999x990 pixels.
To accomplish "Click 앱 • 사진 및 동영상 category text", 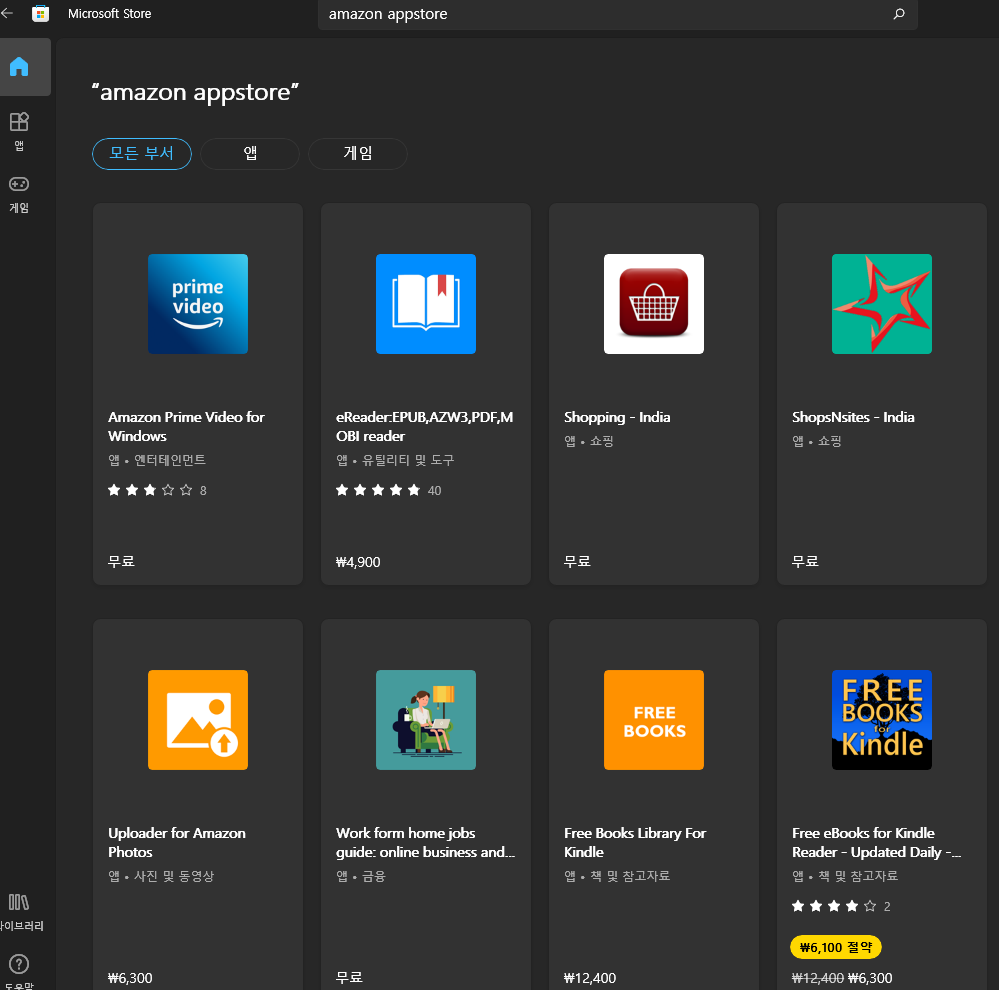I will click(161, 876).
